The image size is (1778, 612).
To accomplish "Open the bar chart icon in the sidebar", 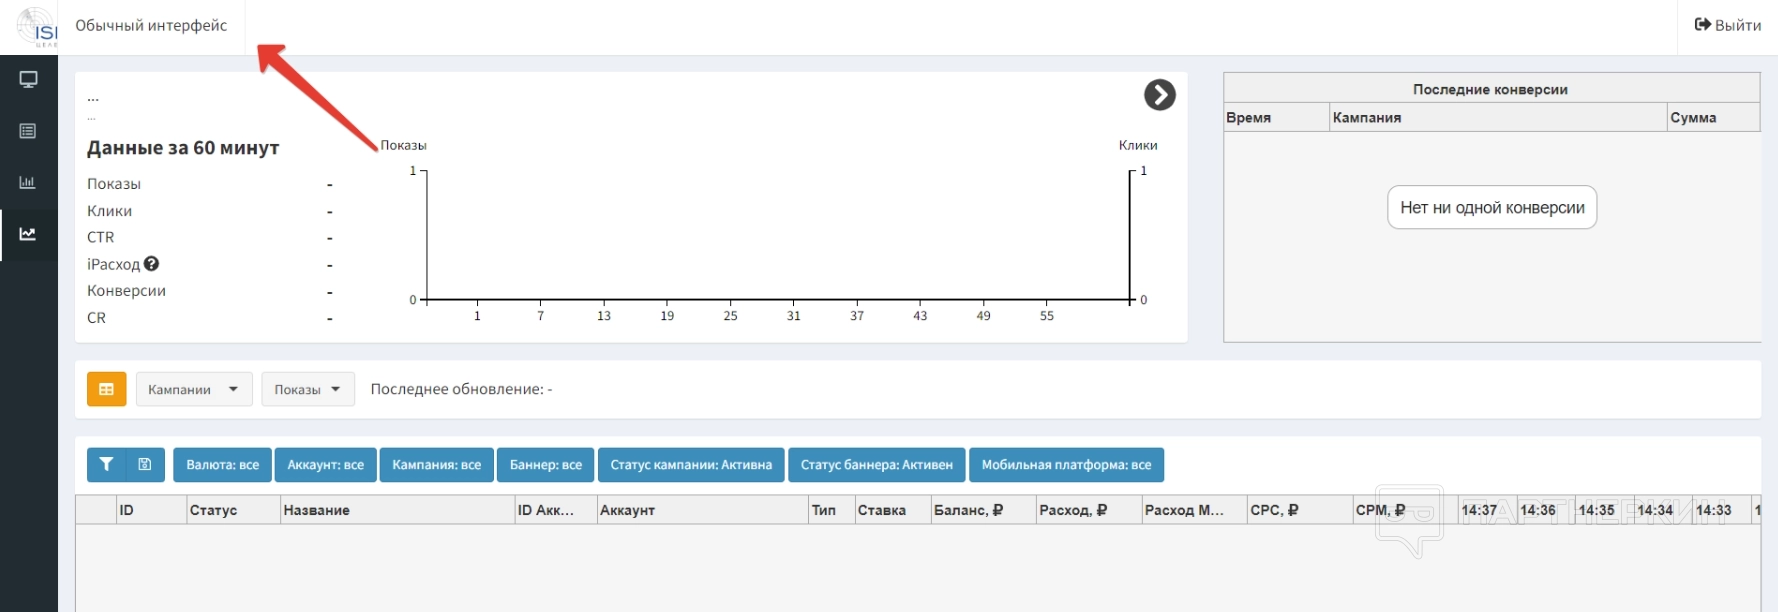I will coord(28,182).
